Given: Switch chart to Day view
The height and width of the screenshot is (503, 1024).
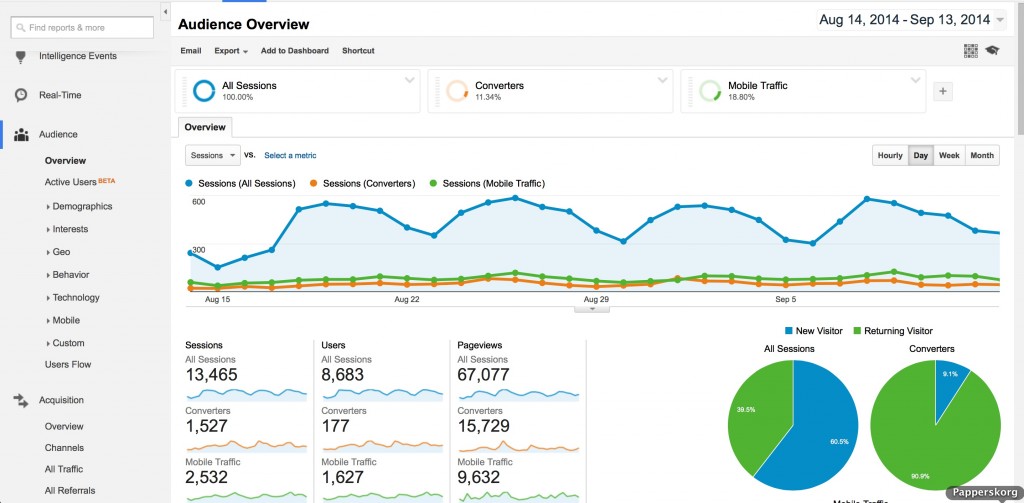Looking at the screenshot, I should (921, 155).
